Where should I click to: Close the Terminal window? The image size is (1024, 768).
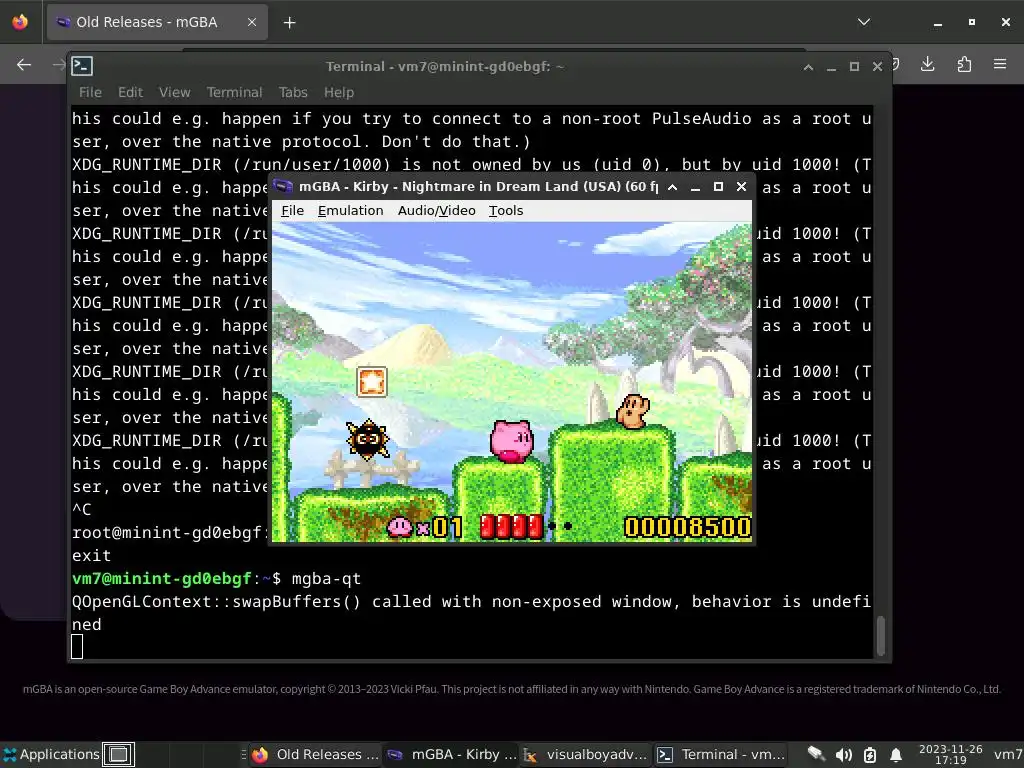(x=878, y=67)
